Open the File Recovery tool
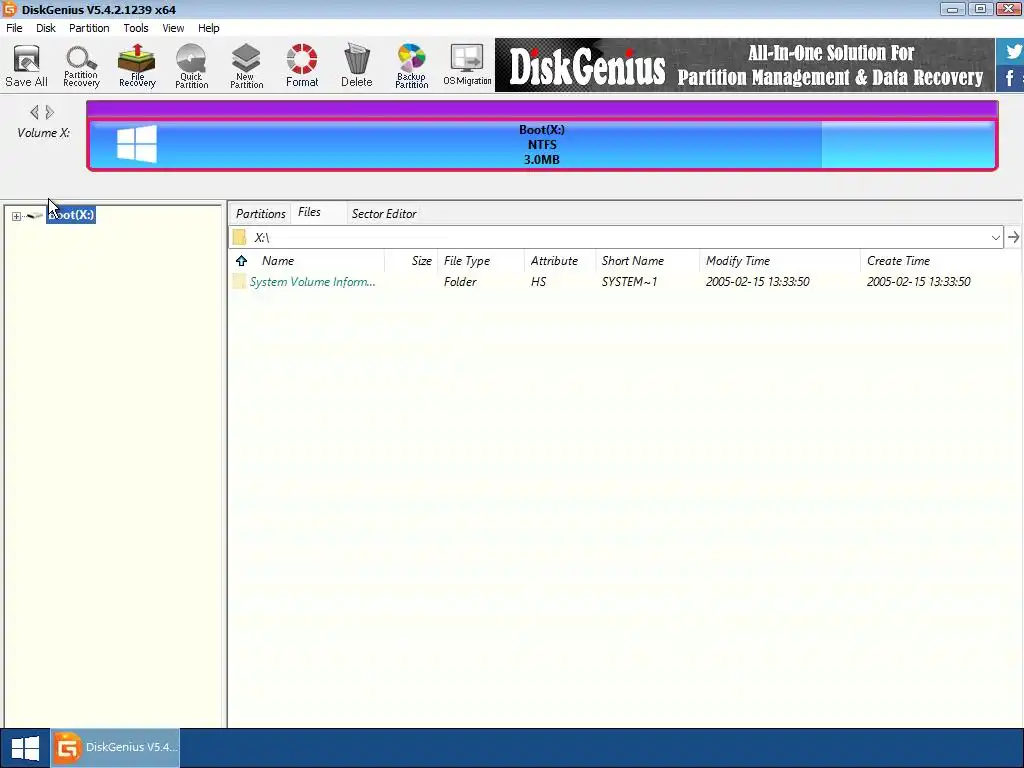1024x768 pixels. click(137, 65)
